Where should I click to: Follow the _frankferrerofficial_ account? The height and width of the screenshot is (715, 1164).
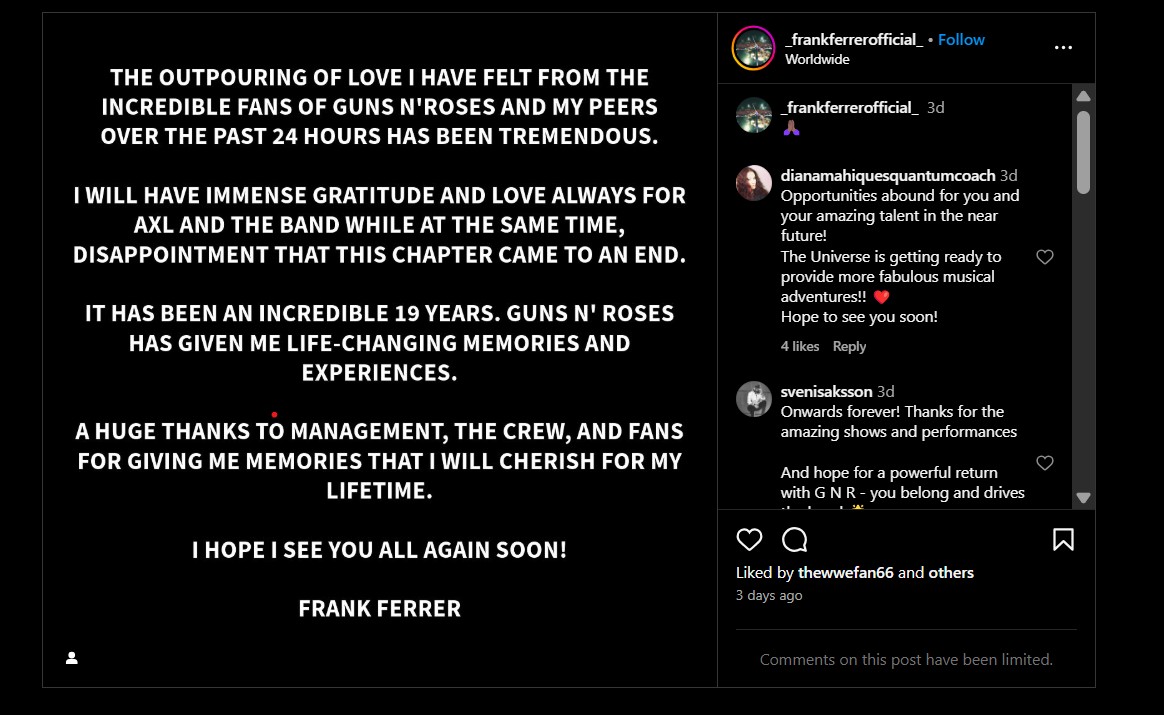coord(961,40)
